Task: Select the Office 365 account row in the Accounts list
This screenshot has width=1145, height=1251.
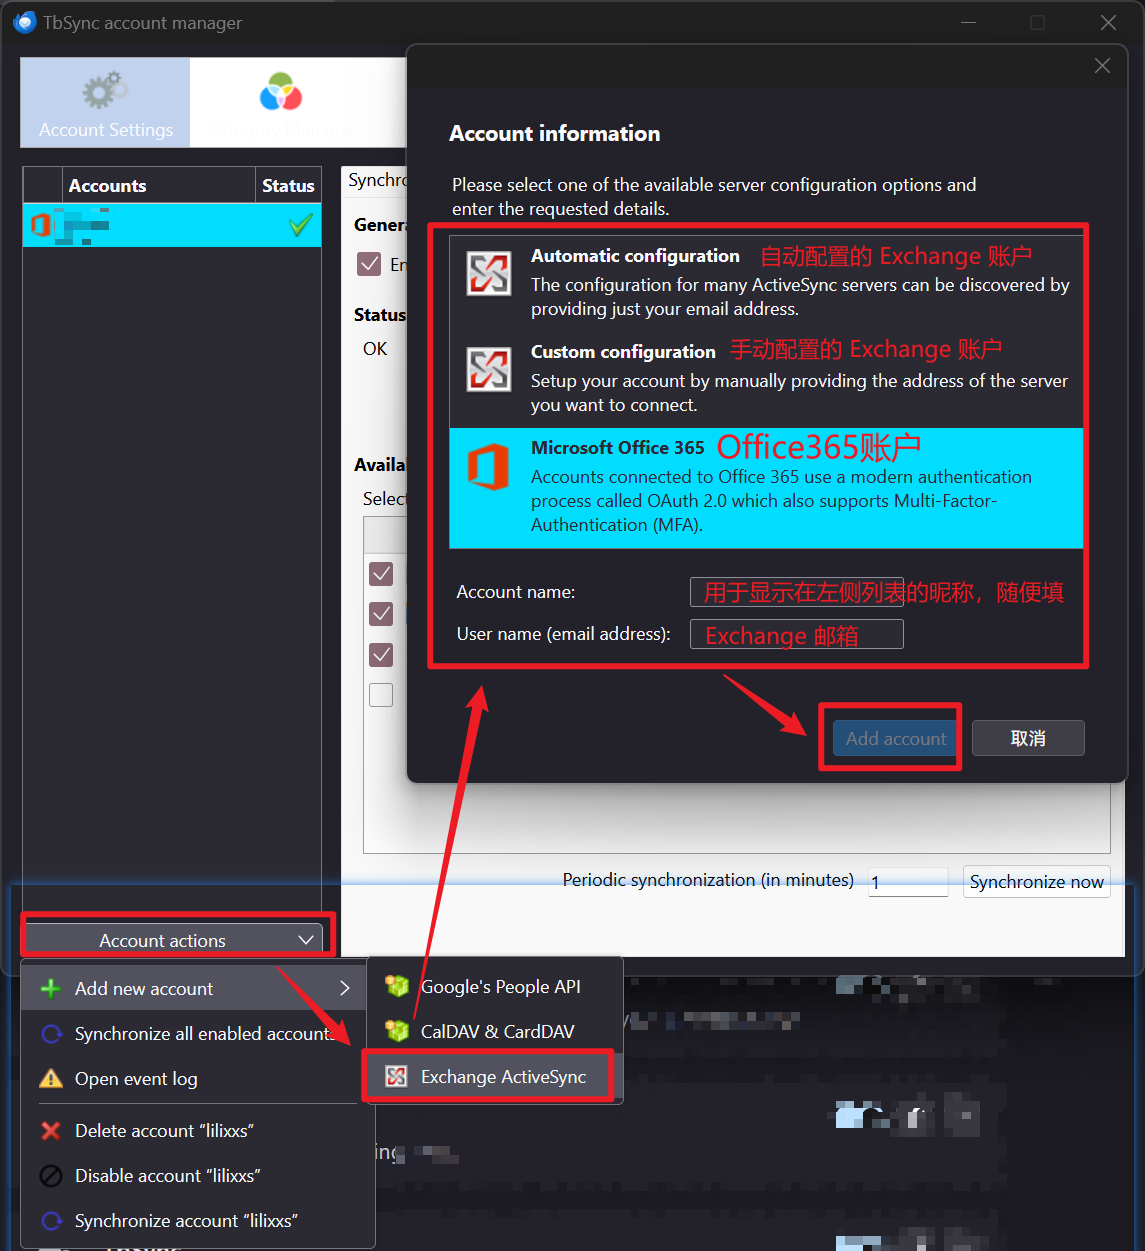Action: (172, 225)
